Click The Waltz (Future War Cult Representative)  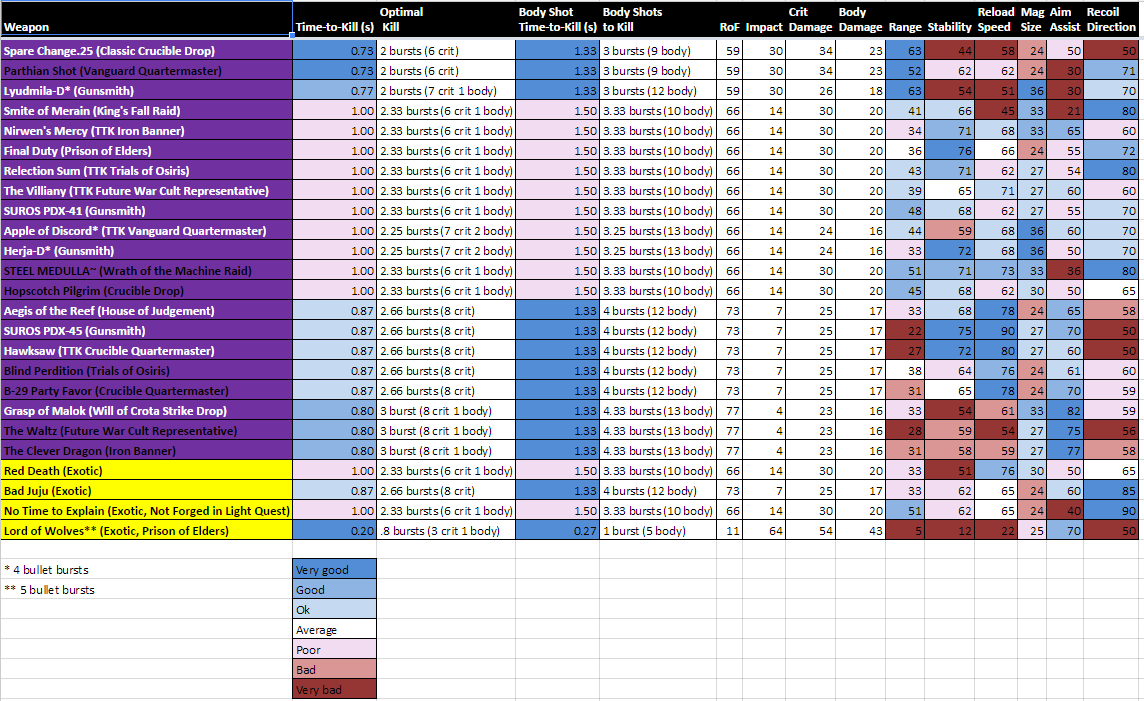[147, 430]
